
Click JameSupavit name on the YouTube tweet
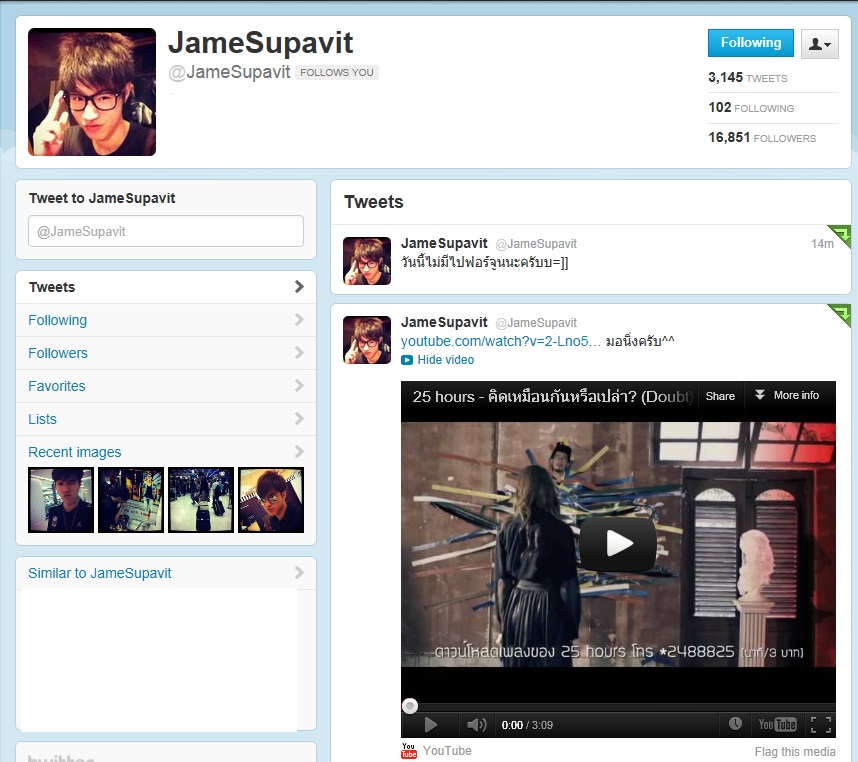point(444,322)
